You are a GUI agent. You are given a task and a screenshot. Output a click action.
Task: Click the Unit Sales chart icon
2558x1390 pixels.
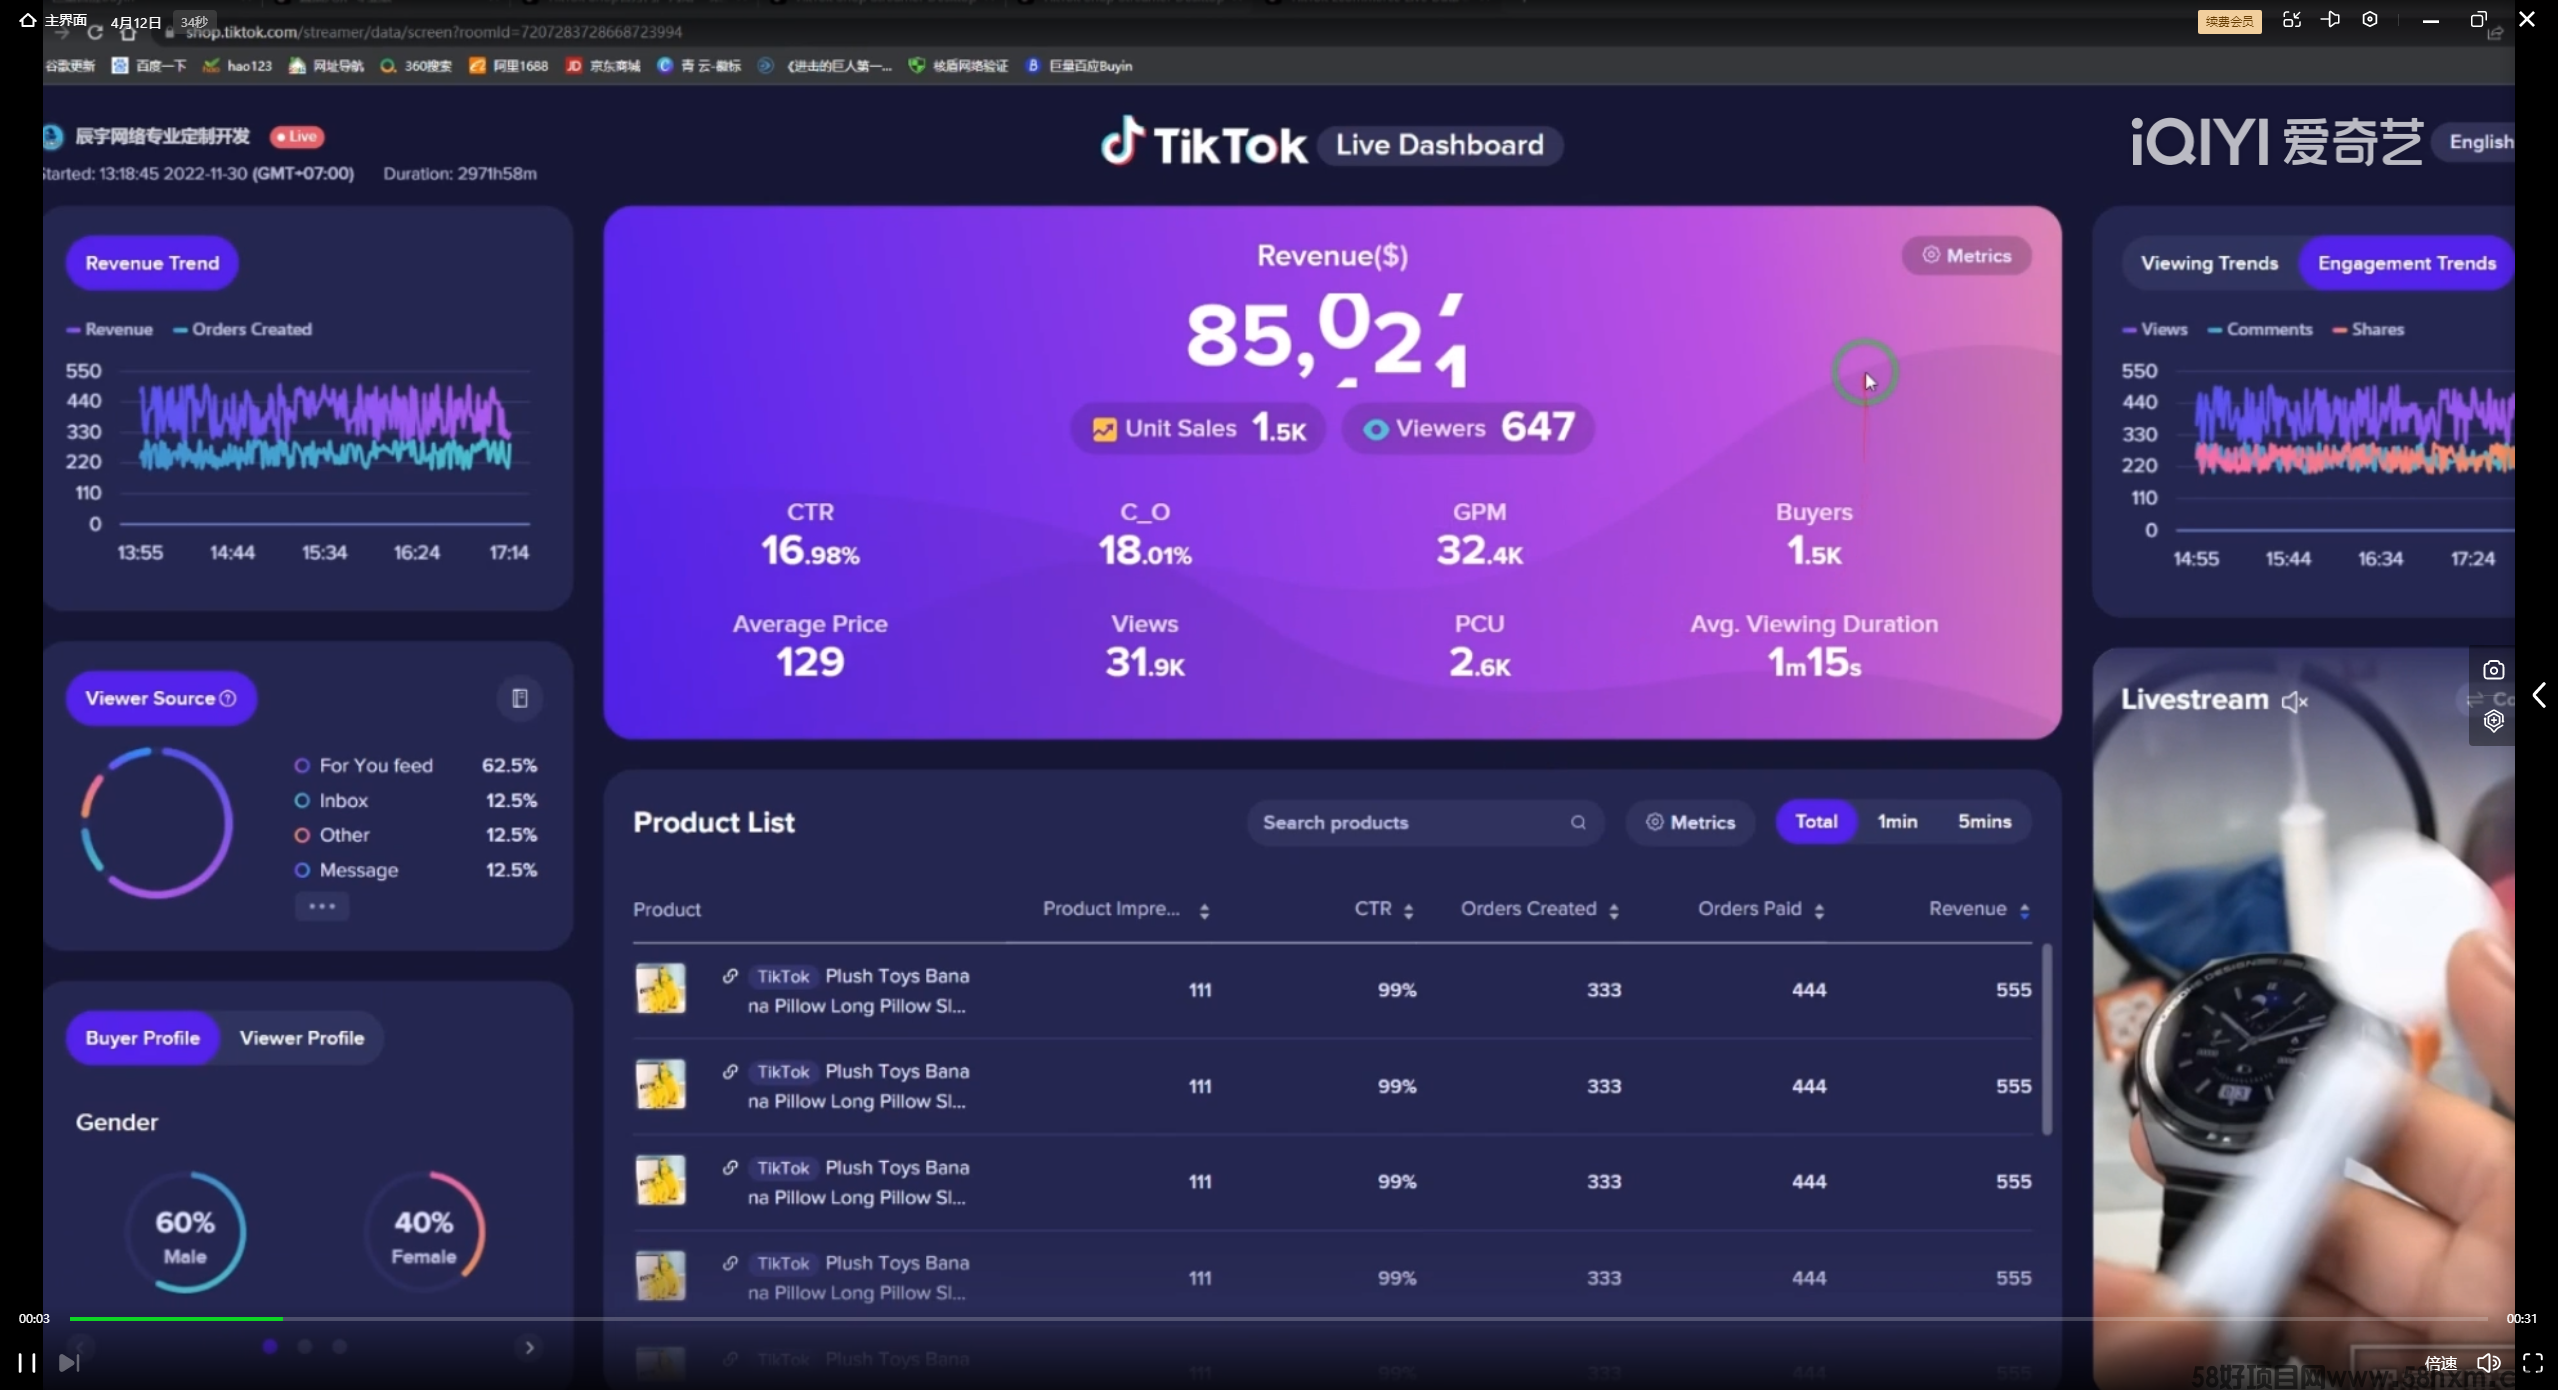coord(1104,430)
